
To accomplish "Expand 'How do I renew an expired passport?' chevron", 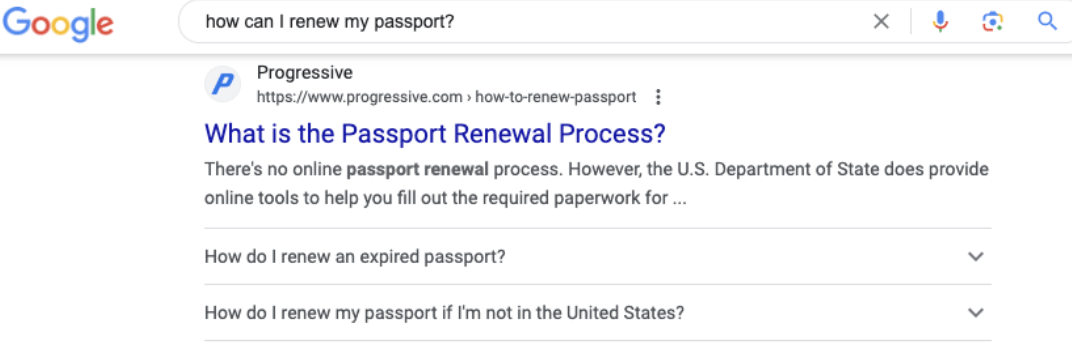I will pyautogui.click(x=976, y=257).
